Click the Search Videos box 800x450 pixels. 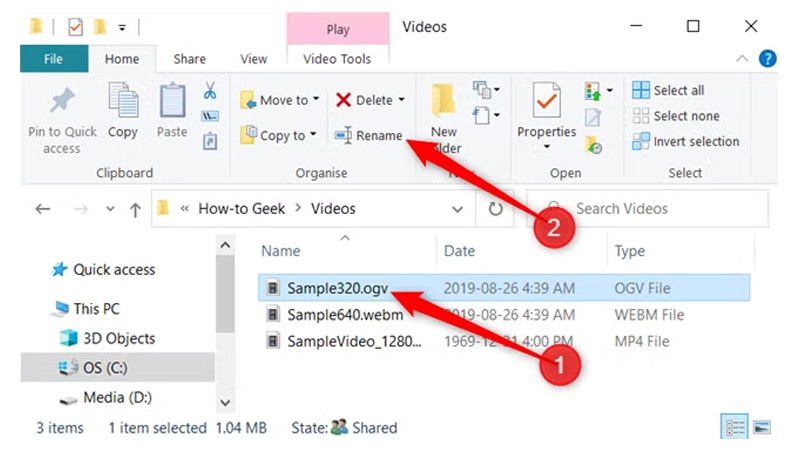pos(646,209)
